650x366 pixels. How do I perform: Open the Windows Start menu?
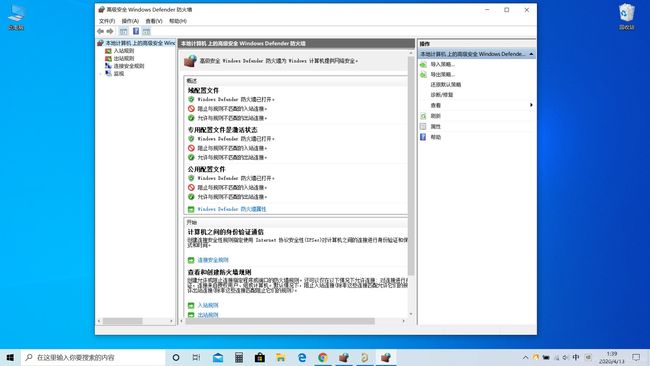coord(10,357)
